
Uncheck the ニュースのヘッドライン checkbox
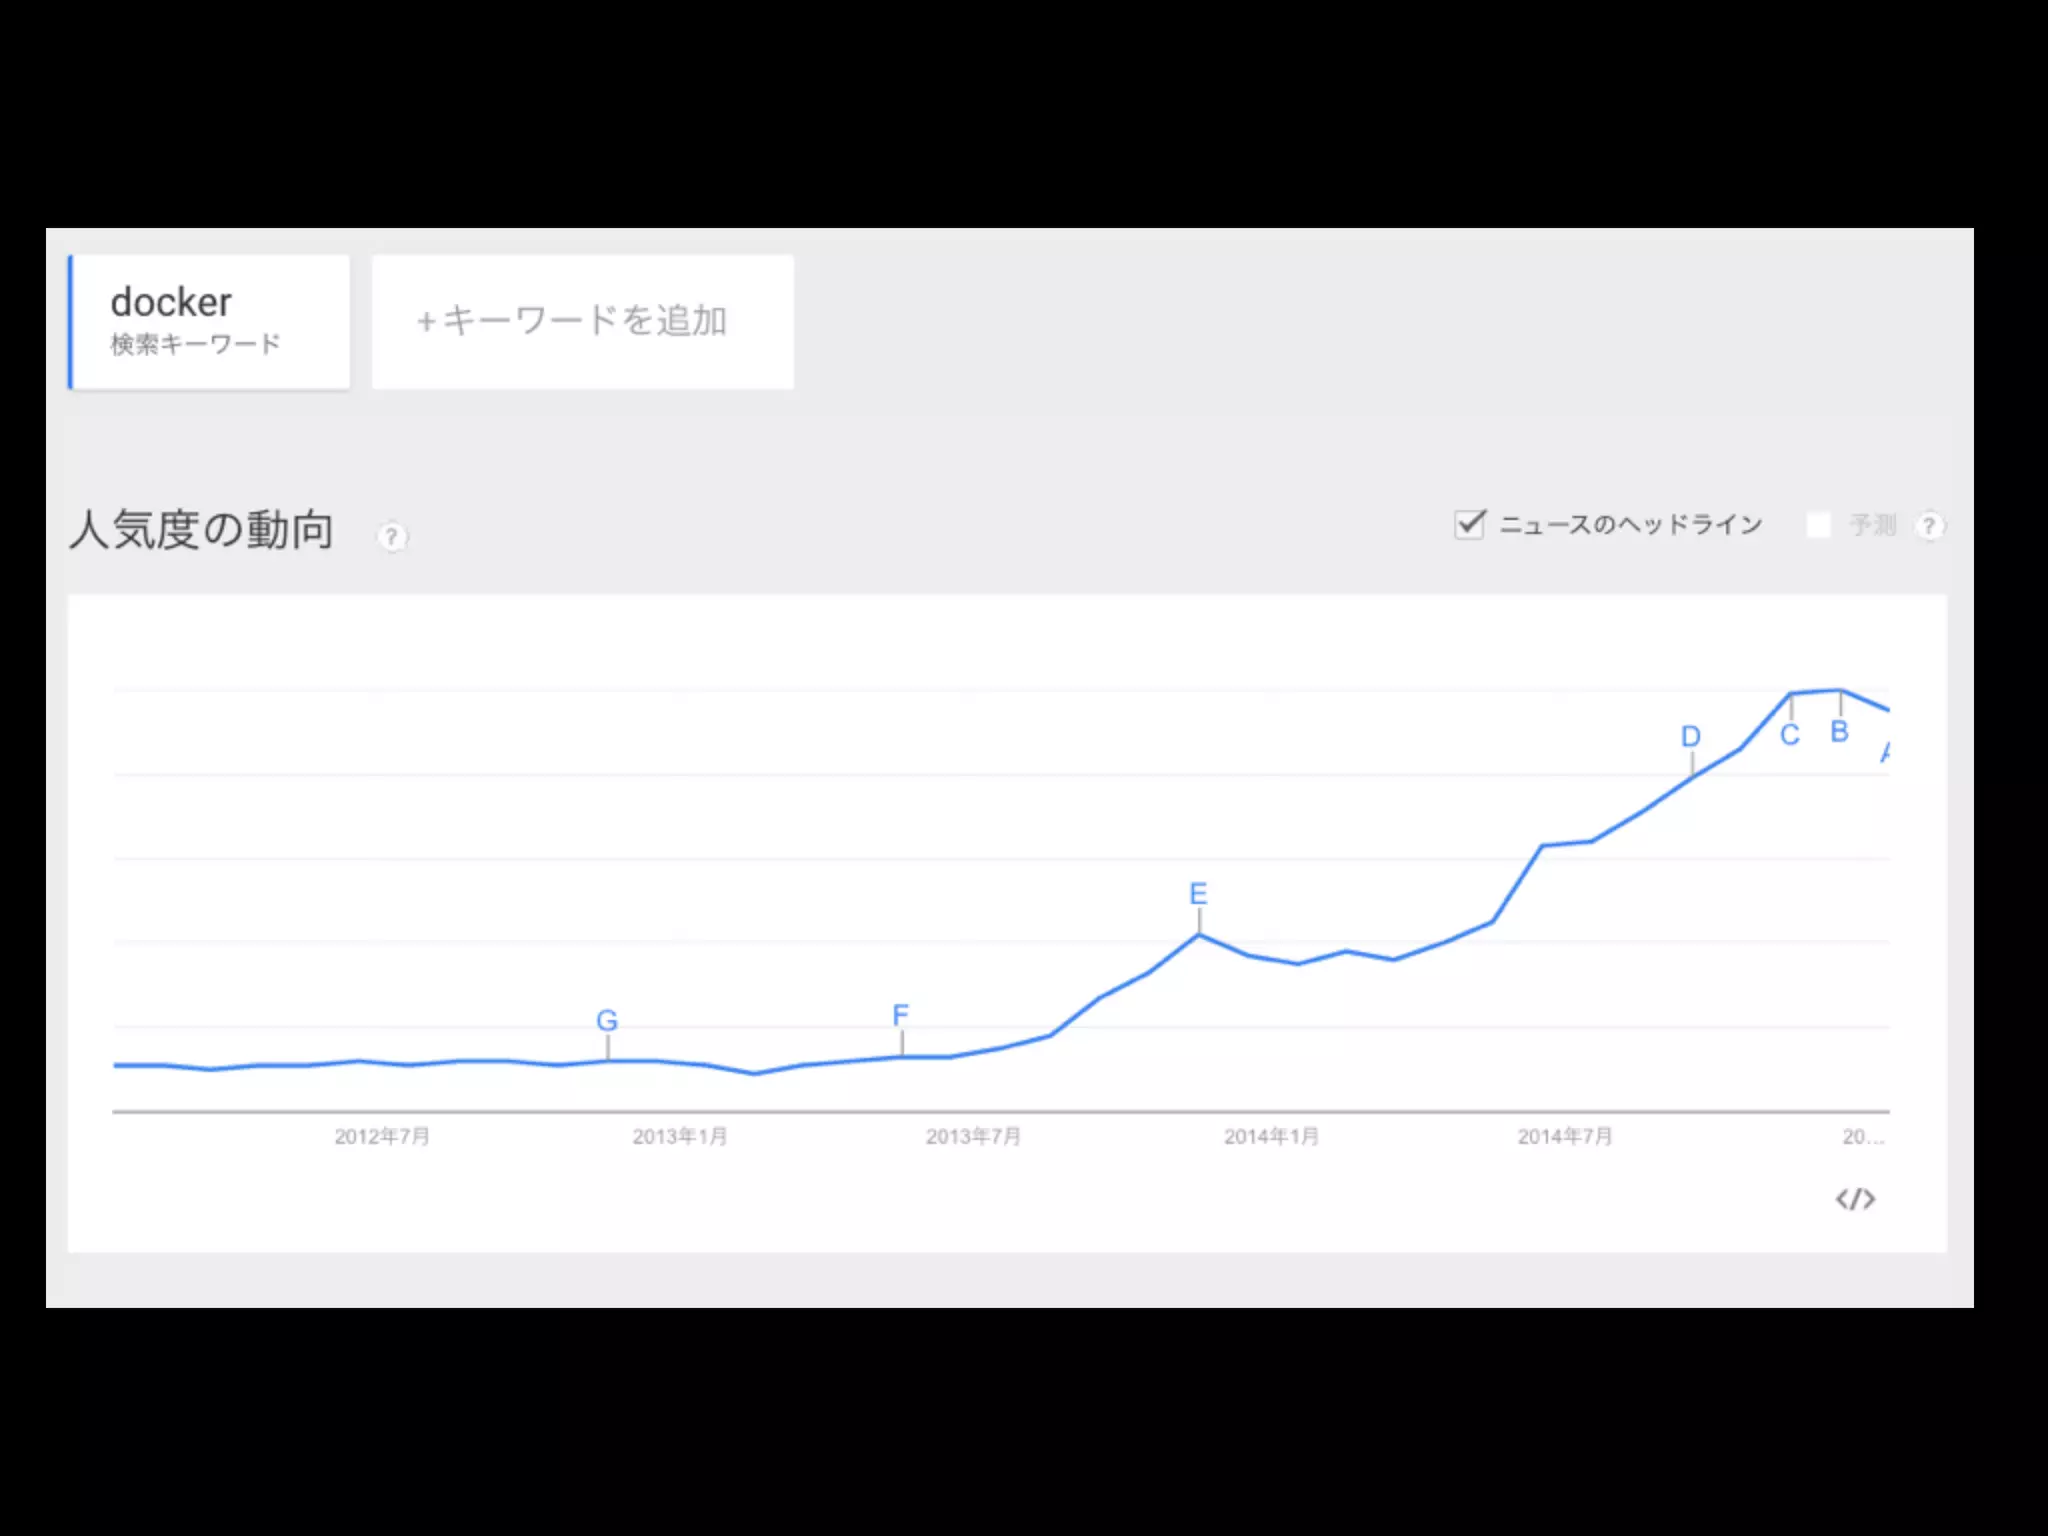click(x=1469, y=524)
